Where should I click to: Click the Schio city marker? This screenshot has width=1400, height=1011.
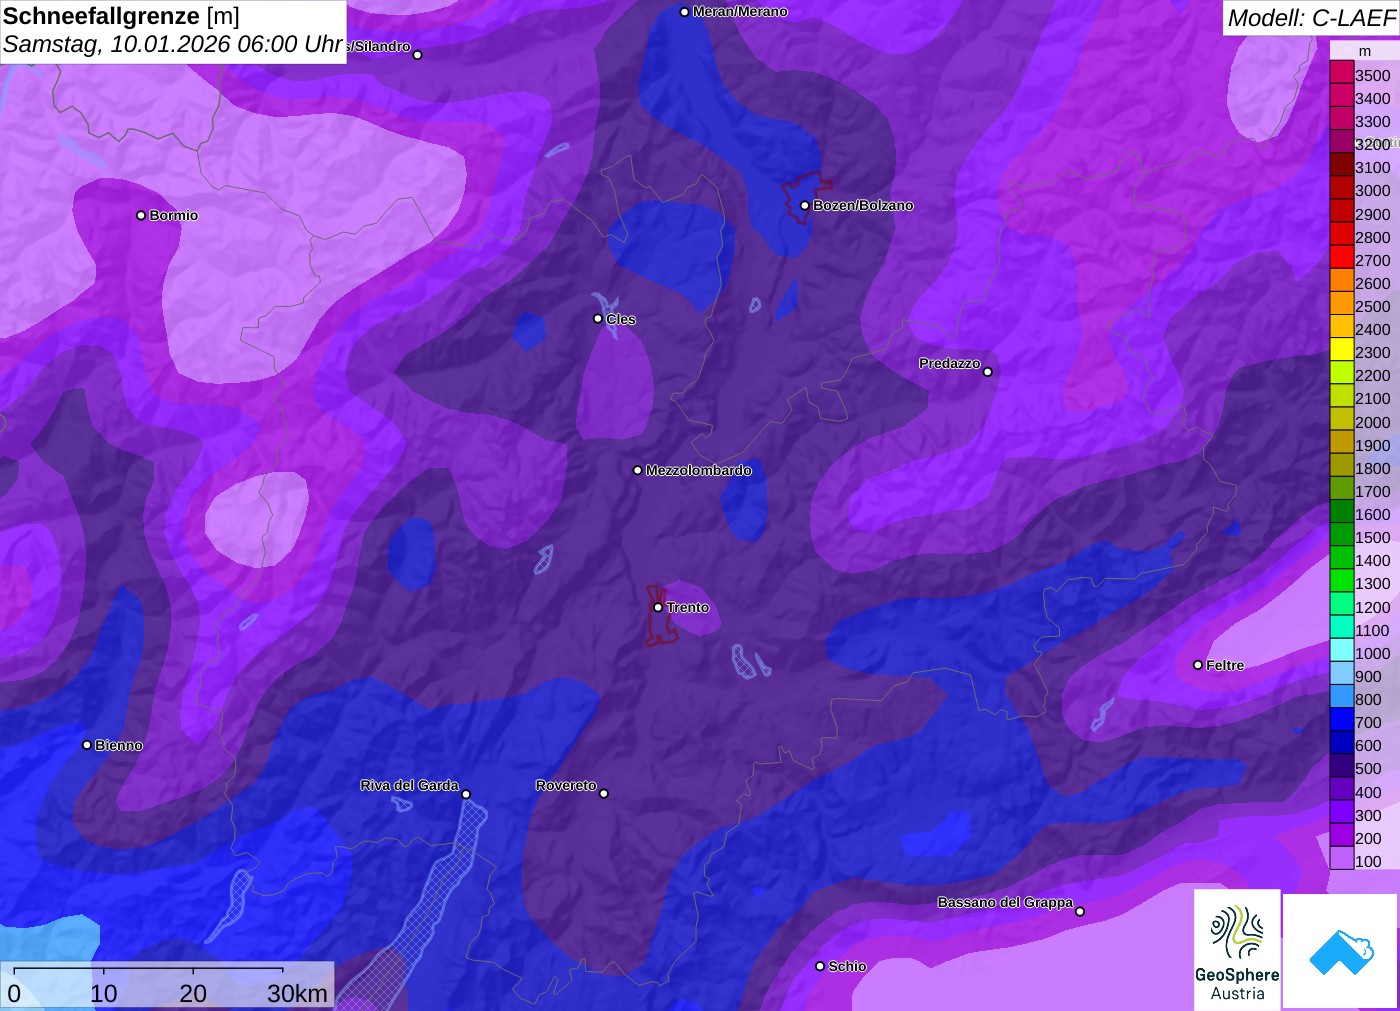click(820, 966)
